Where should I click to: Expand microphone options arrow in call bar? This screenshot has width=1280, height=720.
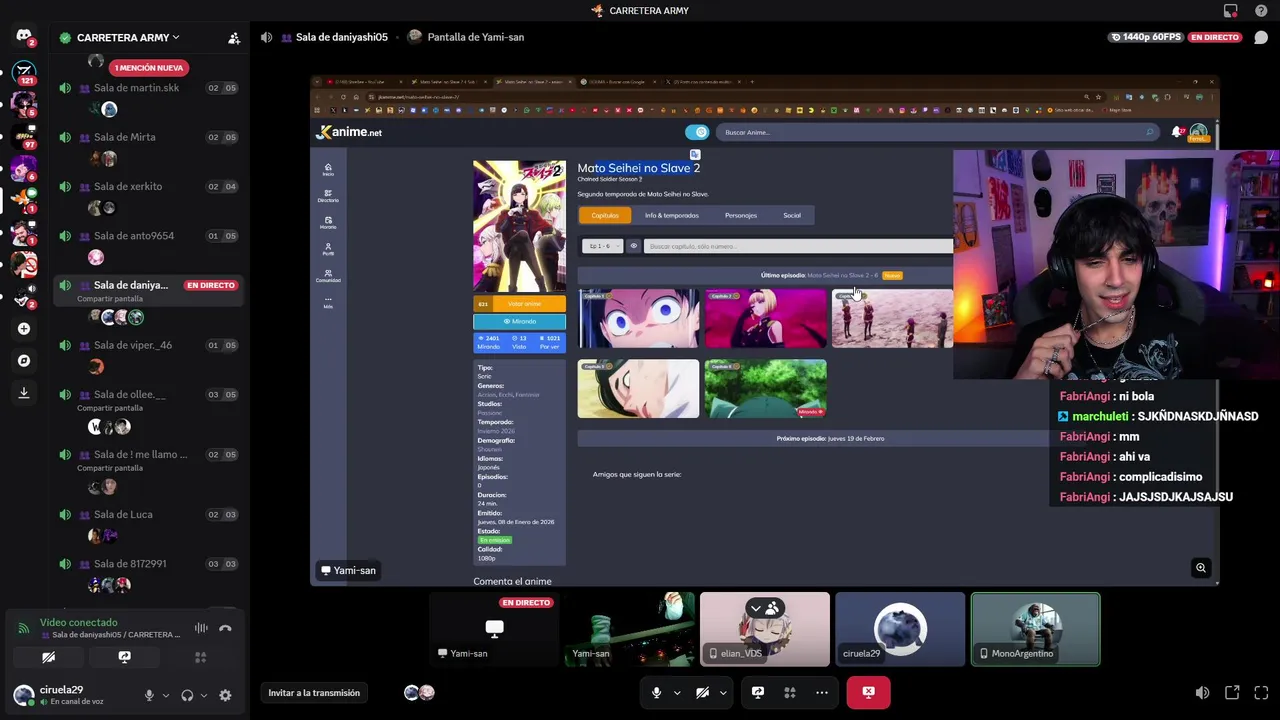click(677, 692)
